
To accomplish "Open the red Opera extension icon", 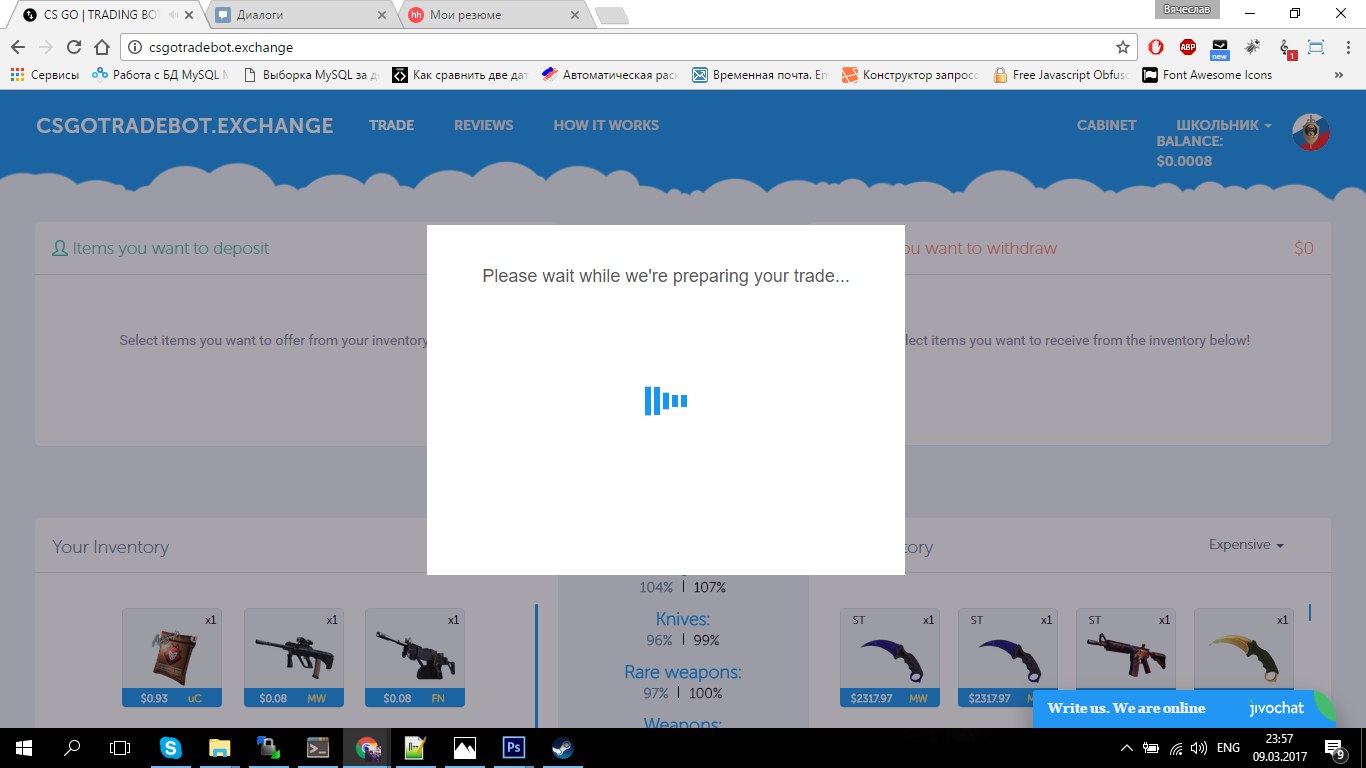I will click(x=1156, y=47).
